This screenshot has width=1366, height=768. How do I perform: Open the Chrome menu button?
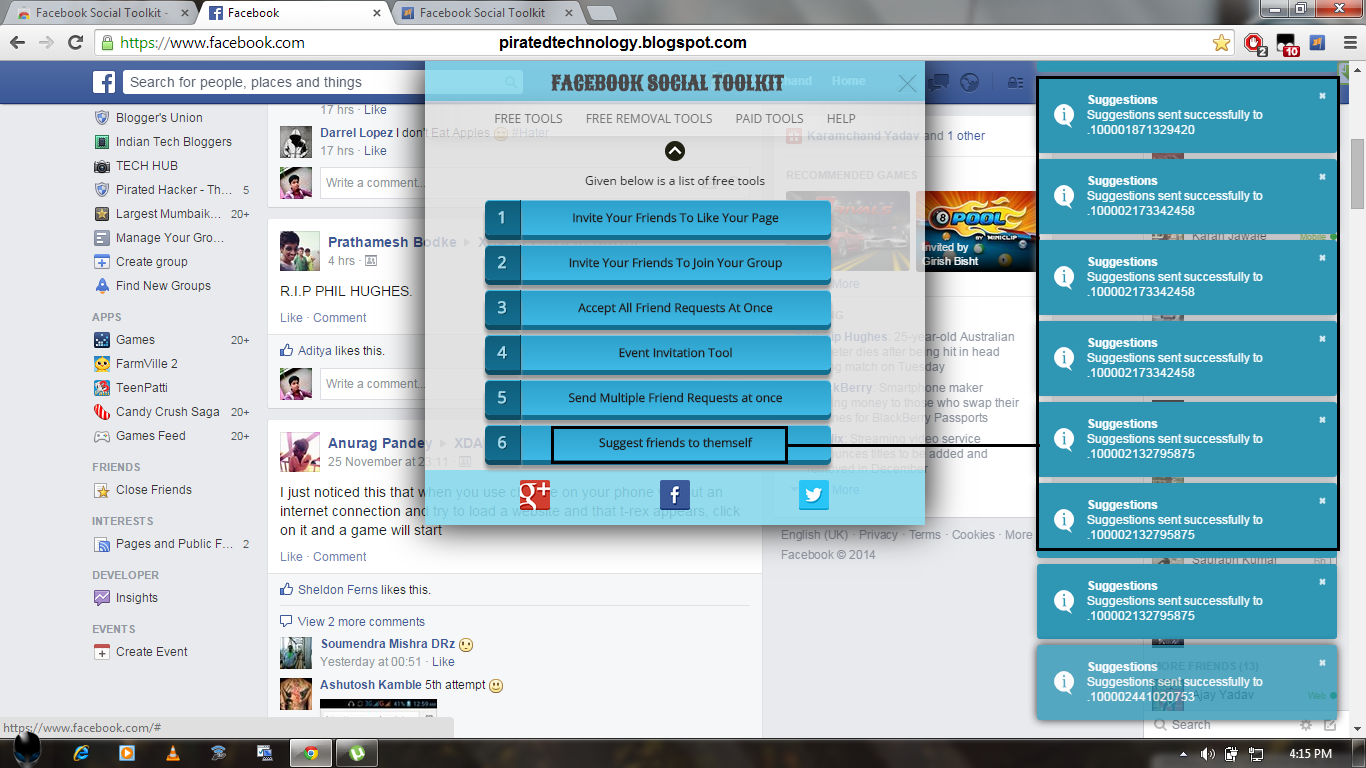pyautogui.click(x=1348, y=43)
